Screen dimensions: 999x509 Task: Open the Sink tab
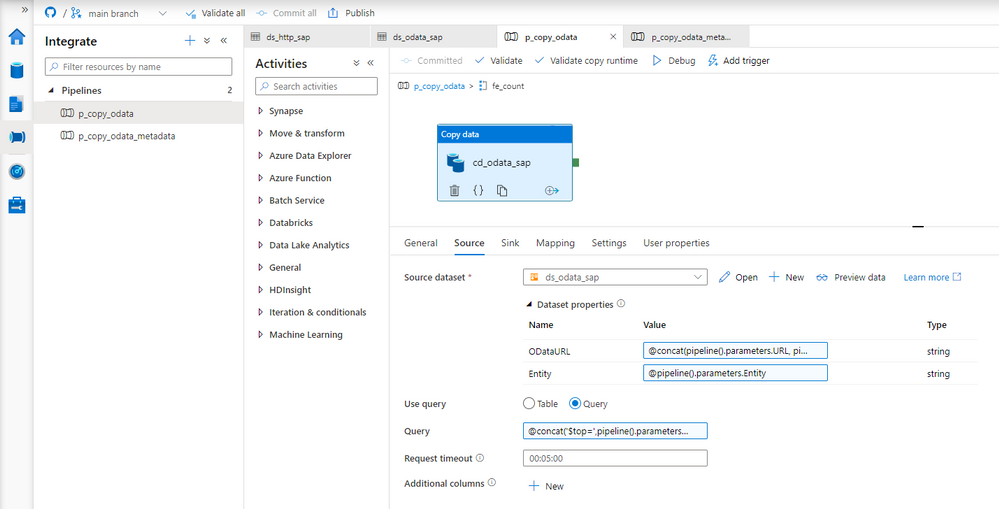(510, 243)
